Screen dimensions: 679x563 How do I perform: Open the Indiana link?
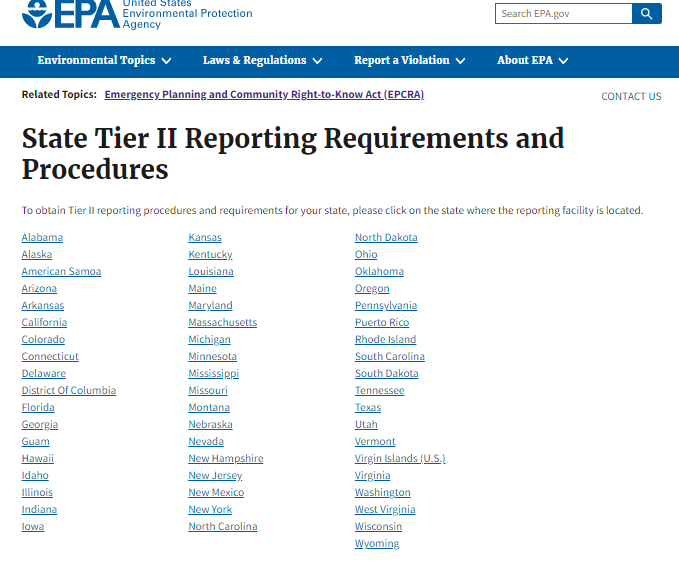39,509
